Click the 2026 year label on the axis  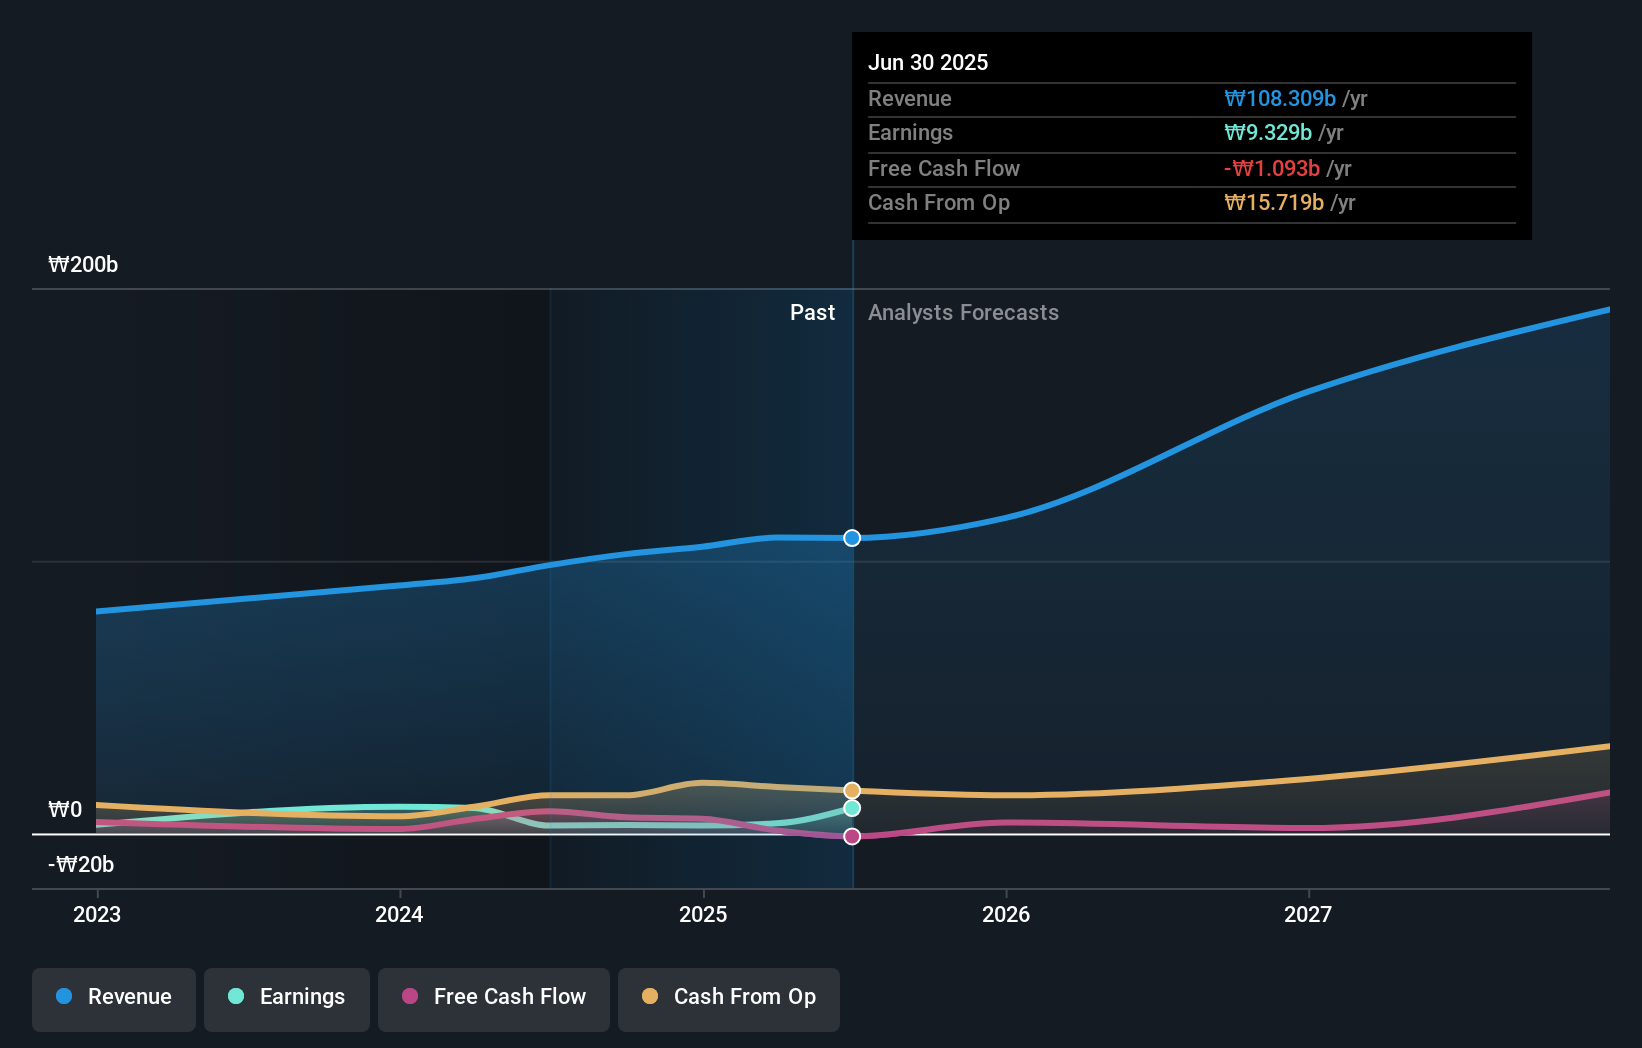pyautogui.click(x=1007, y=914)
